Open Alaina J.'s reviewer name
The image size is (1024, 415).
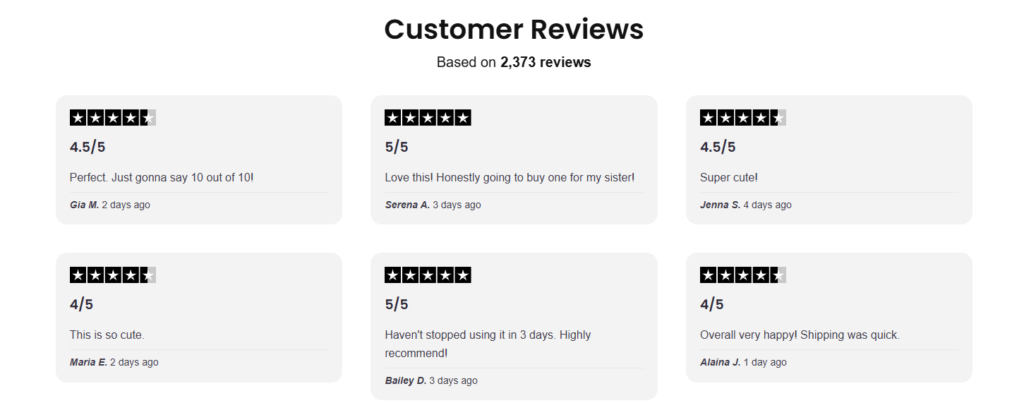[x=721, y=362]
